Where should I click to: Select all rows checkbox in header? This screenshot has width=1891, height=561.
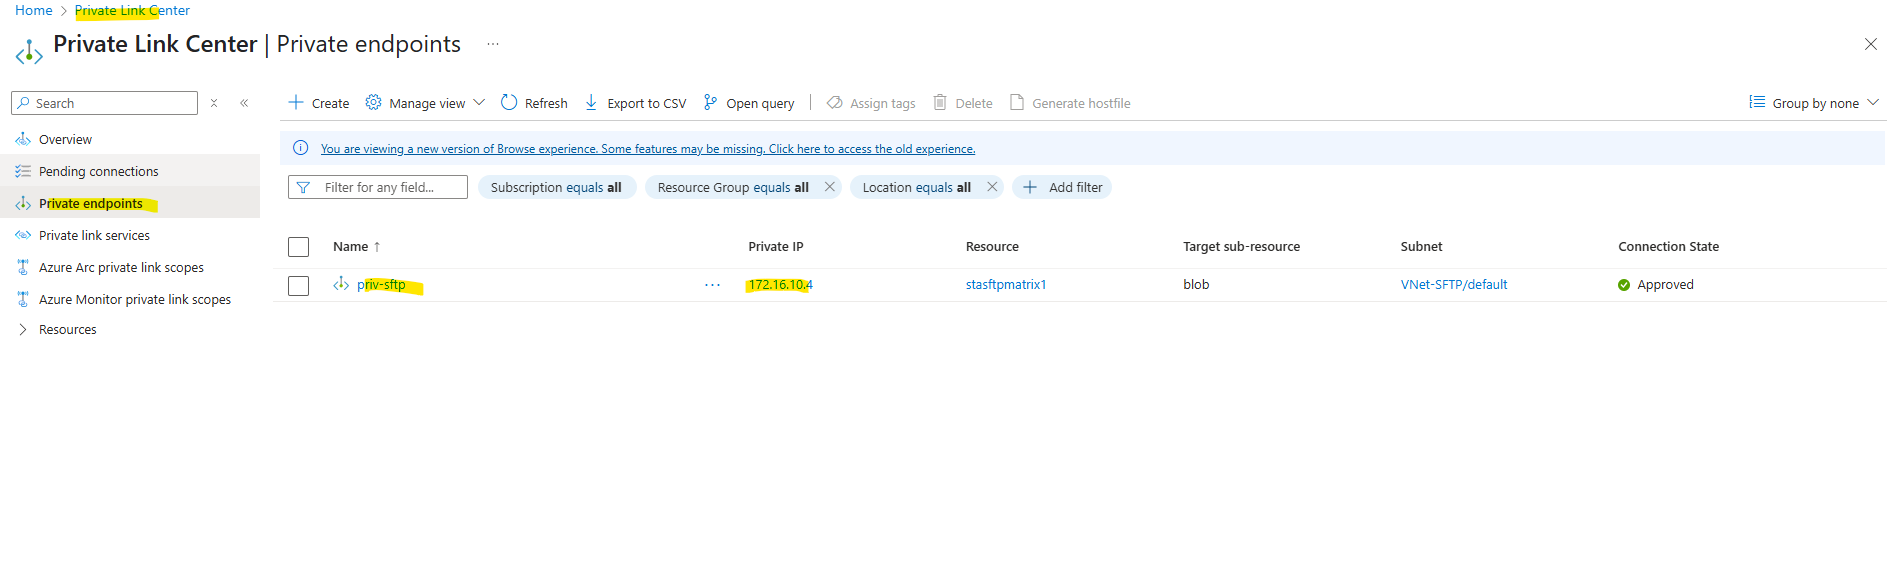[x=298, y=247]
